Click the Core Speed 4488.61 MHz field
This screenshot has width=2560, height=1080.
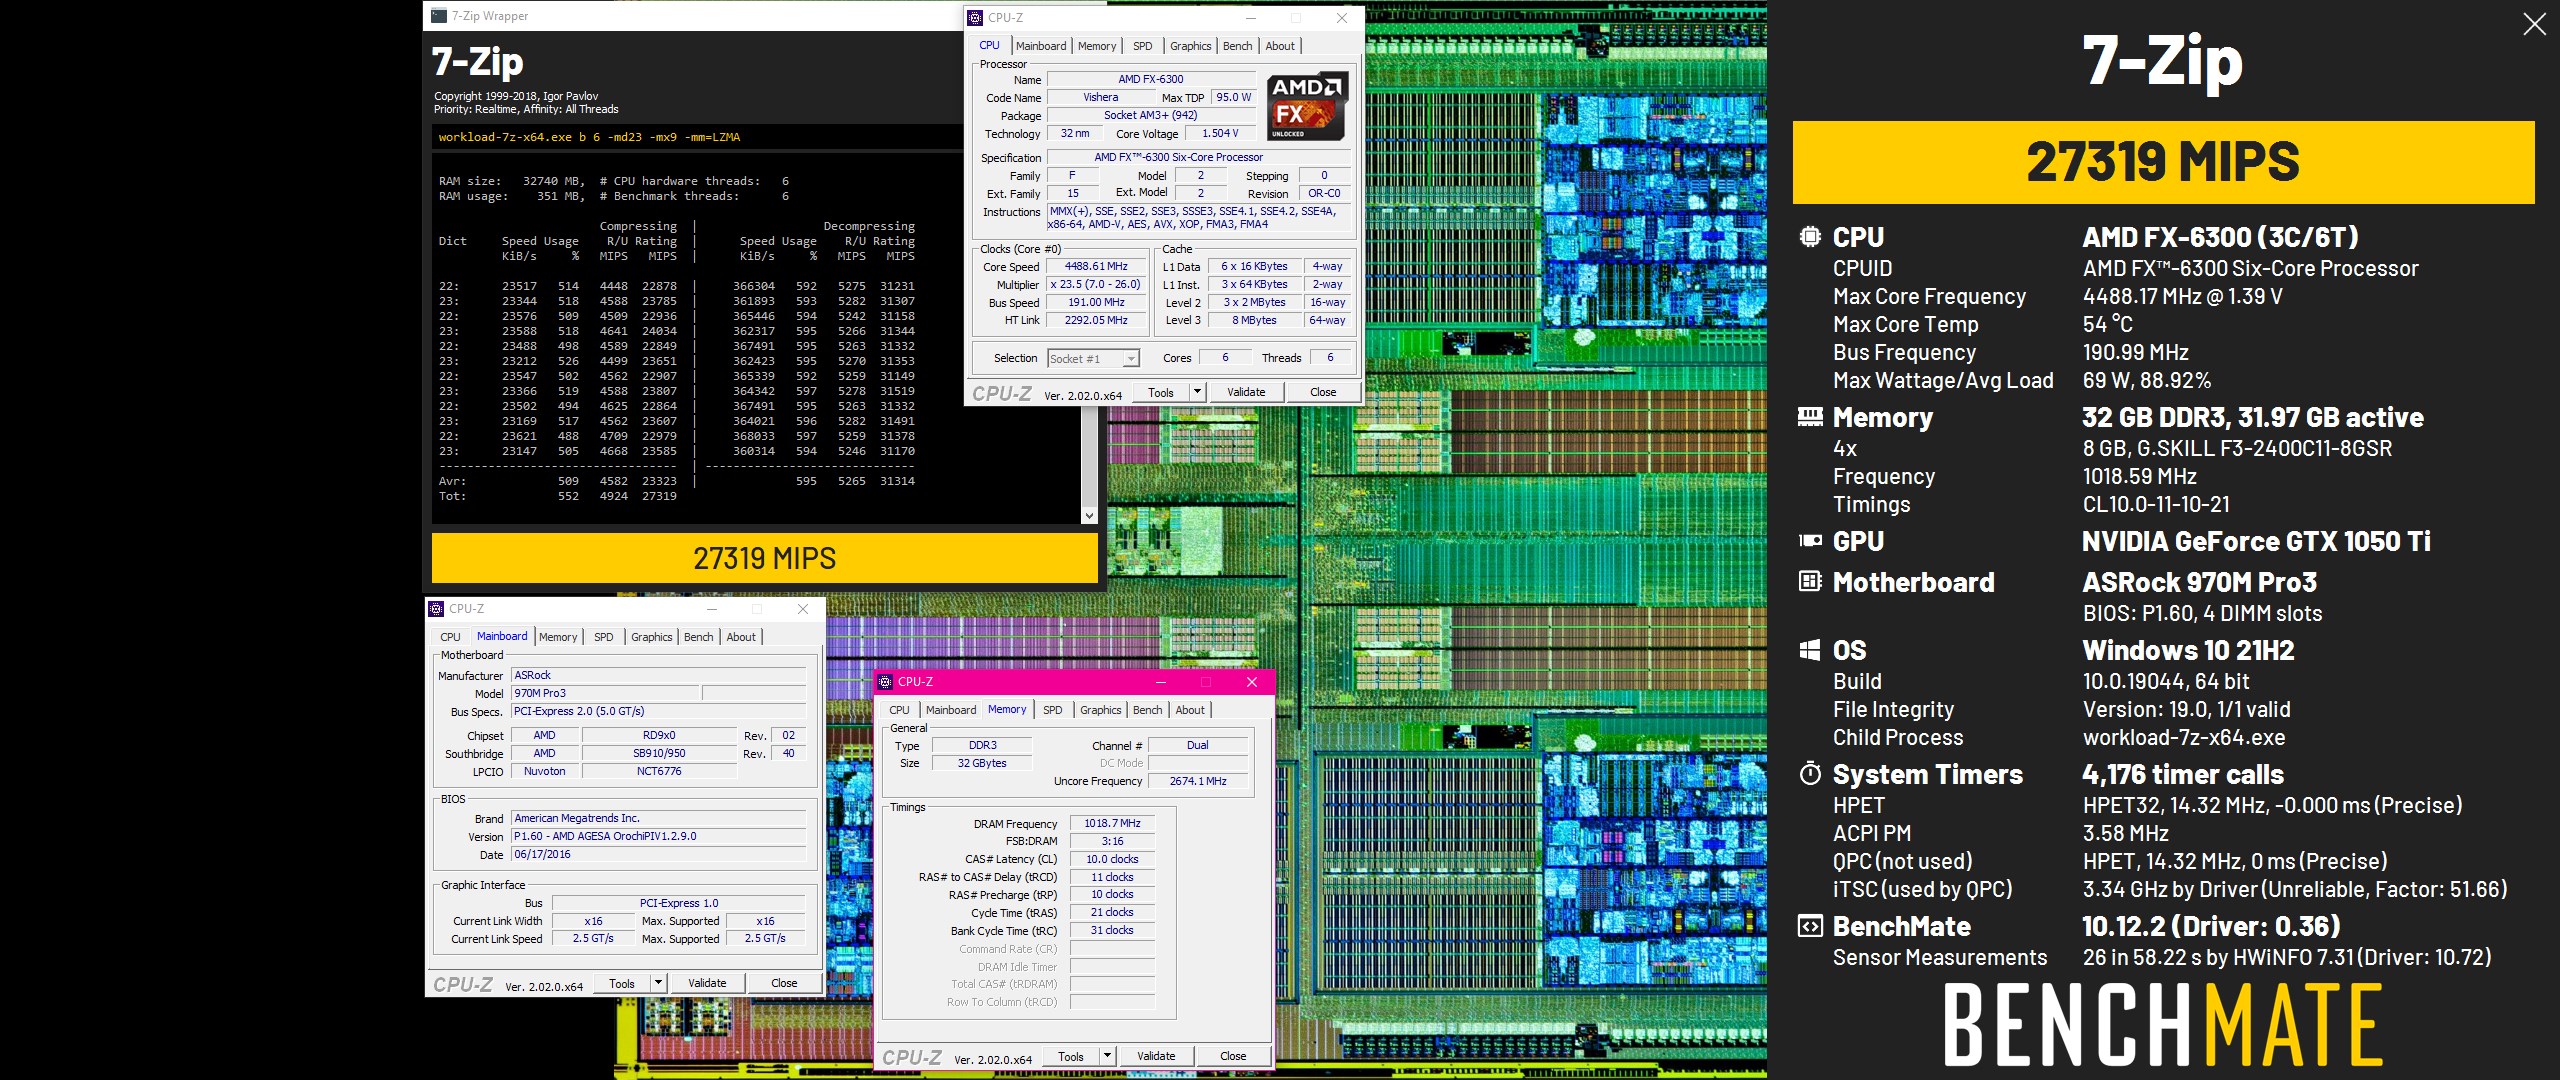point(1097,267)
